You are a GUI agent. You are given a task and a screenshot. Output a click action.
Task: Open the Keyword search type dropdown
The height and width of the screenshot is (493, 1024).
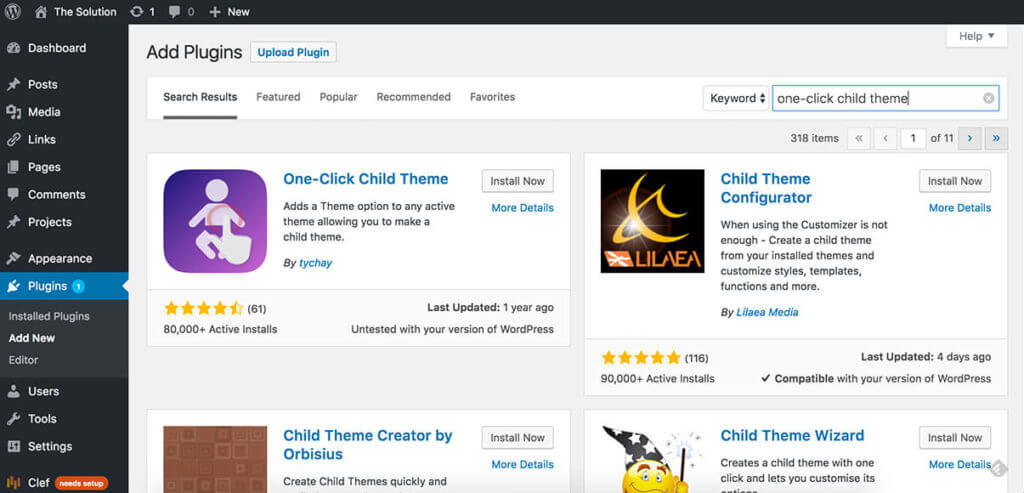pos(736,98)
